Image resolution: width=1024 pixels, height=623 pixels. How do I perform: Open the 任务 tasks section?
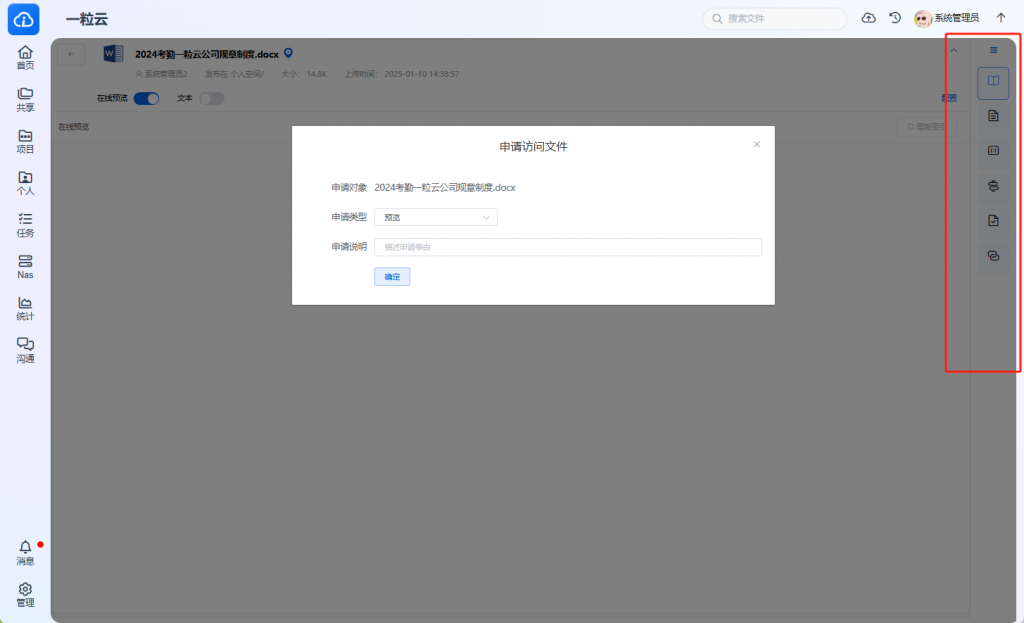[25, 224]
